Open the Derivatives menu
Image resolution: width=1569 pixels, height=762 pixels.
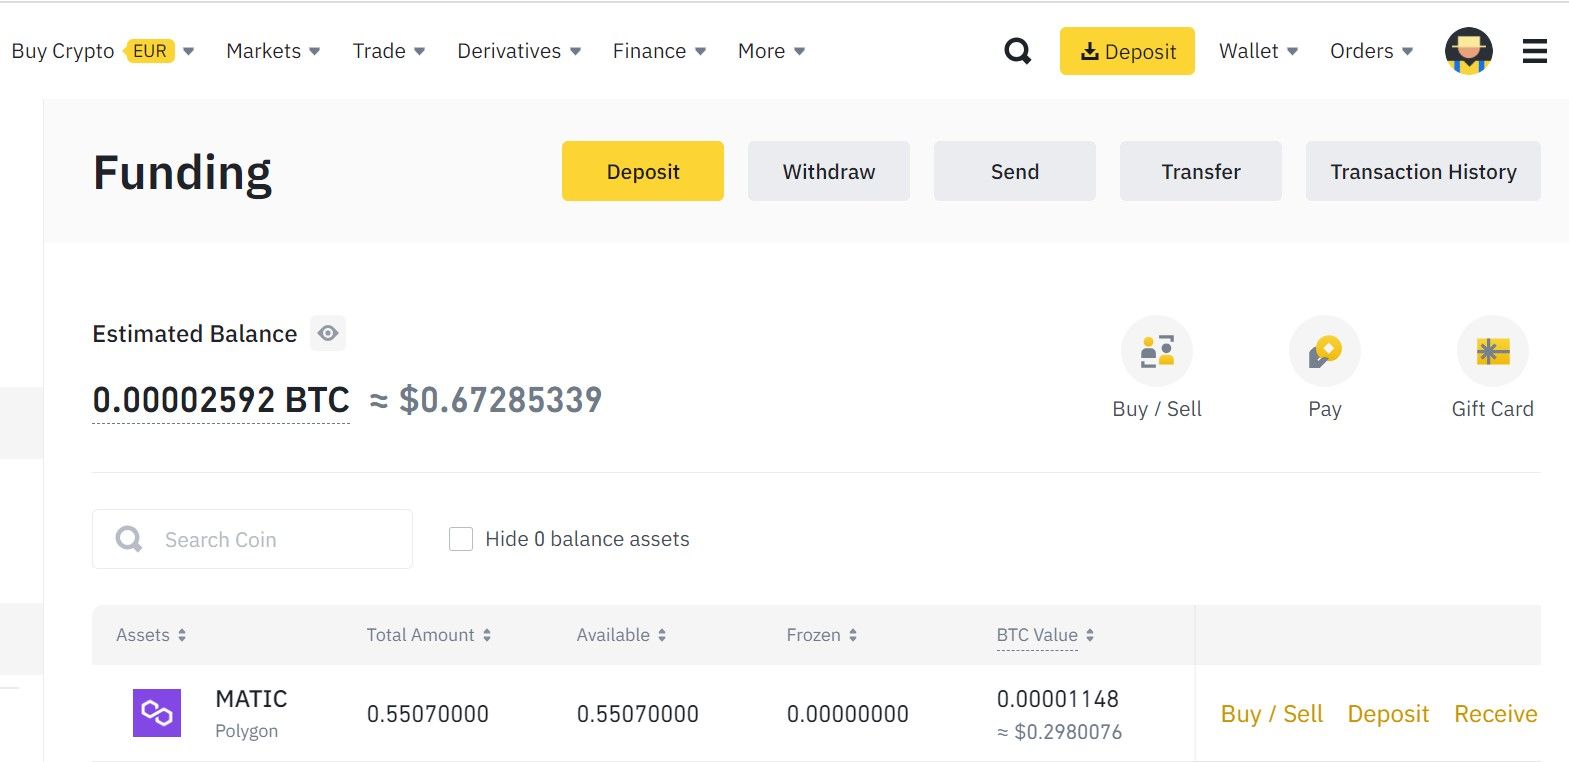coord(518,51)
